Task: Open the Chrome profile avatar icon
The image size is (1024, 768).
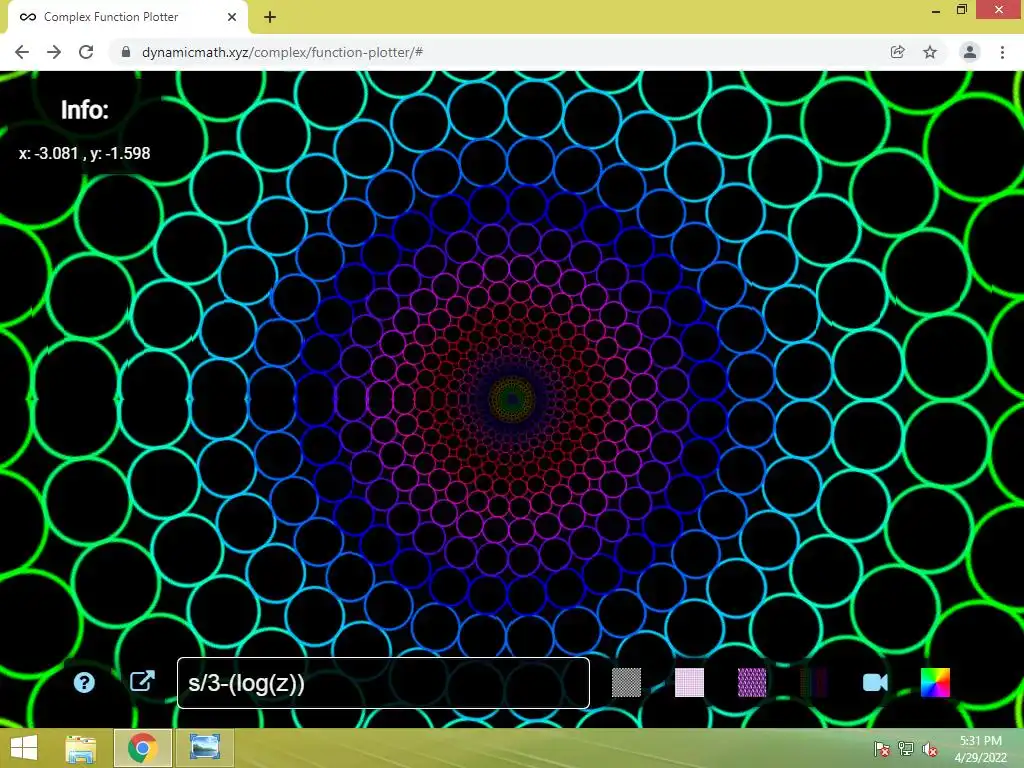Action: 970,52
